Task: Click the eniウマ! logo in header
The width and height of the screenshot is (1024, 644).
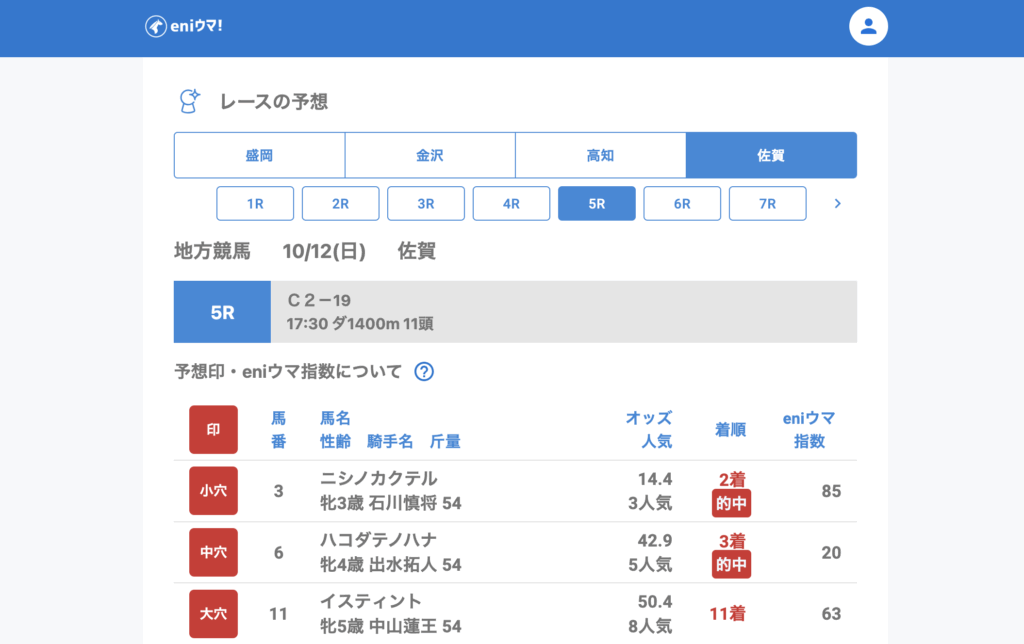Action: pos(184,26)
